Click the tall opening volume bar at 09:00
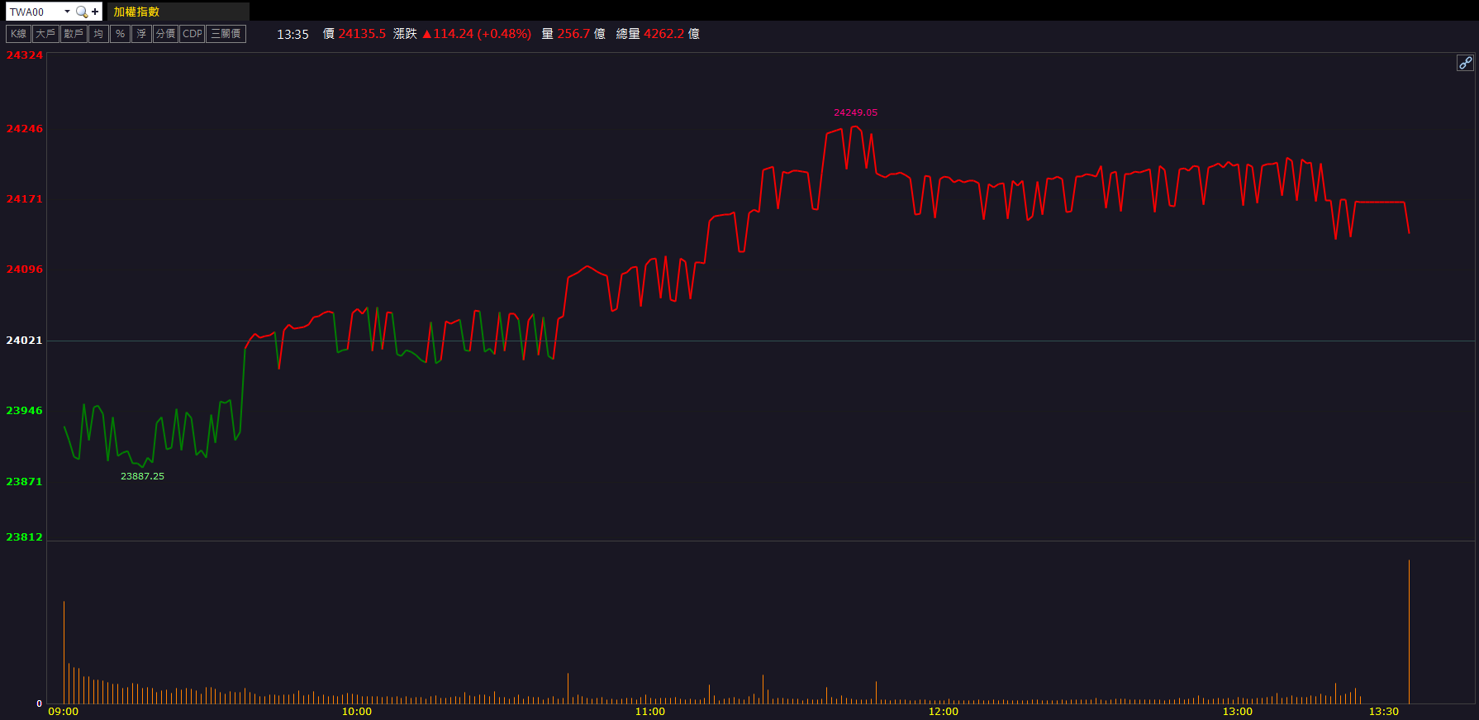1479x720 pixels. point(64,652)
